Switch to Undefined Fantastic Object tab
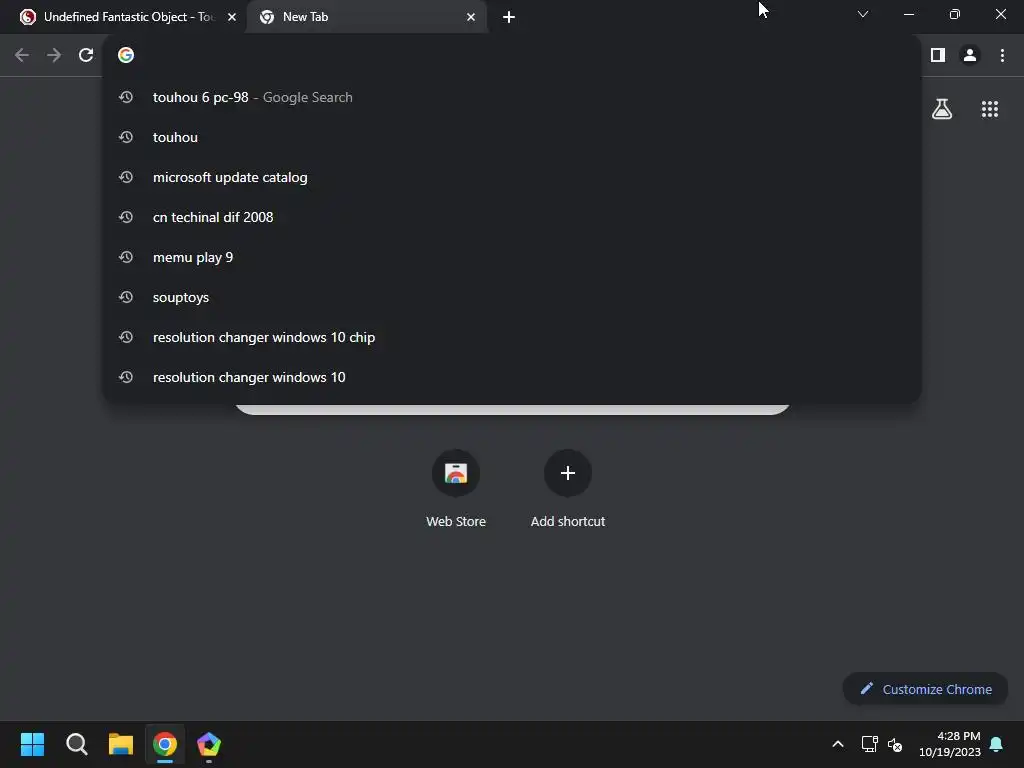 [129, 17]
